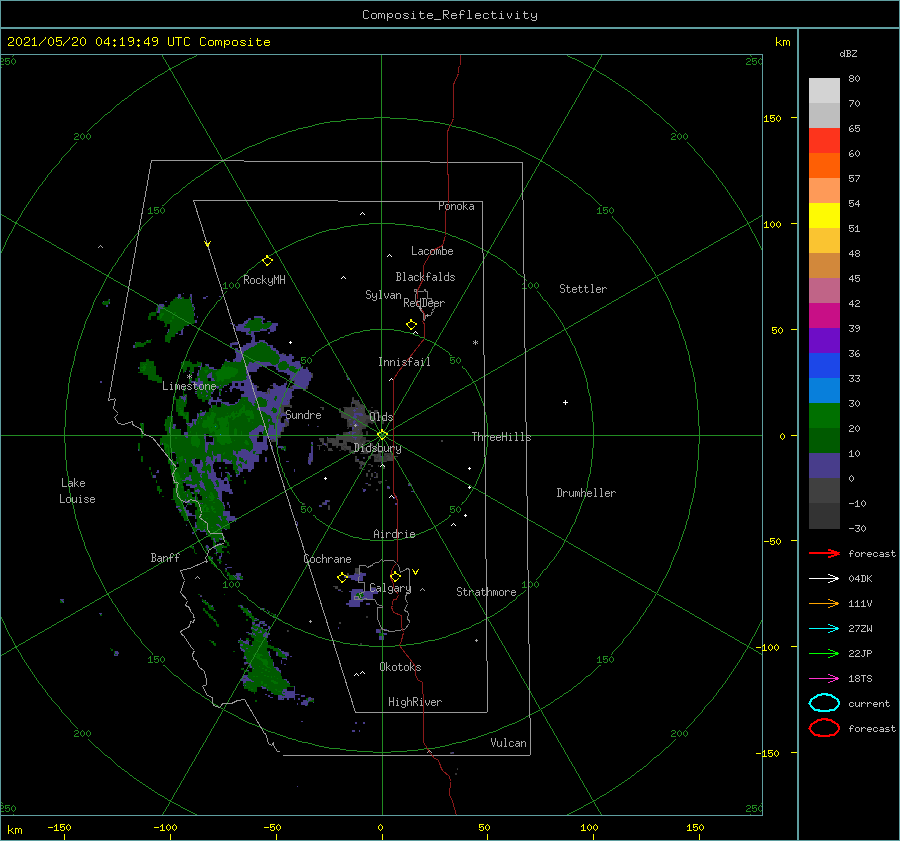Select the 45 dBZ pink swatch
Viewport: 900px width, 841px height.
pos(824,290)
